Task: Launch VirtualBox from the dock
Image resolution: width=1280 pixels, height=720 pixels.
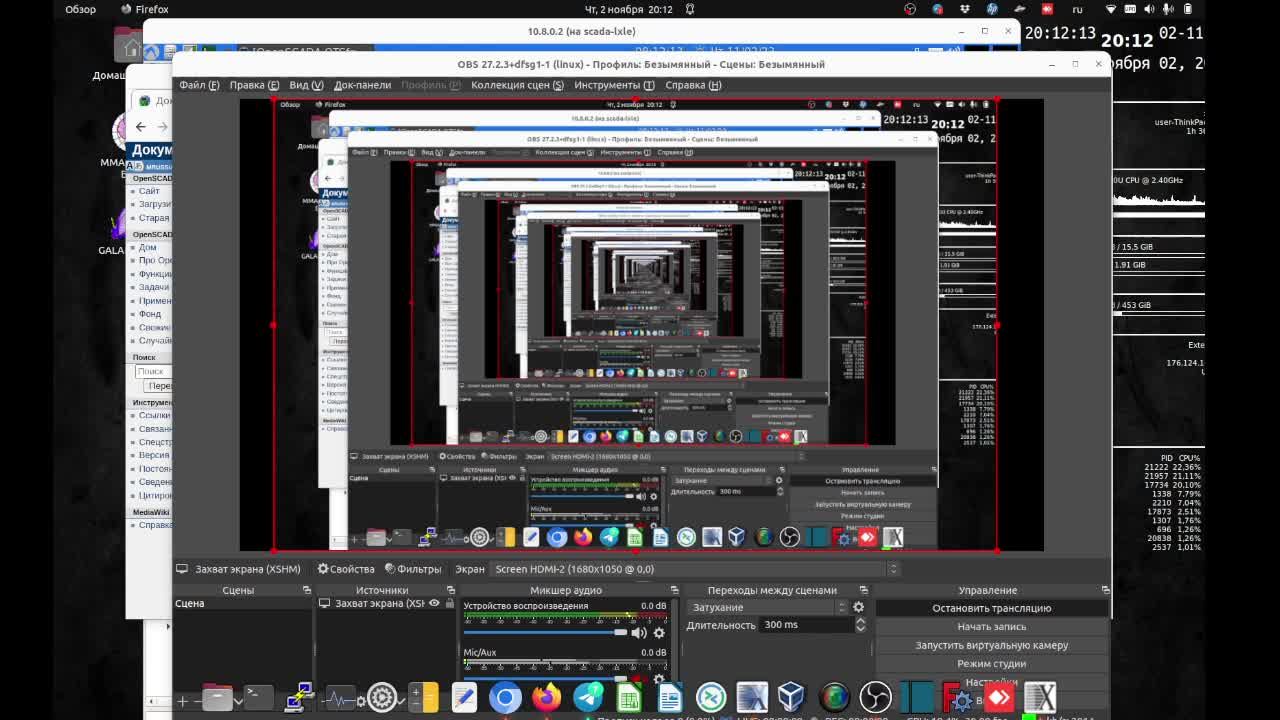Action: pos(791,697)
